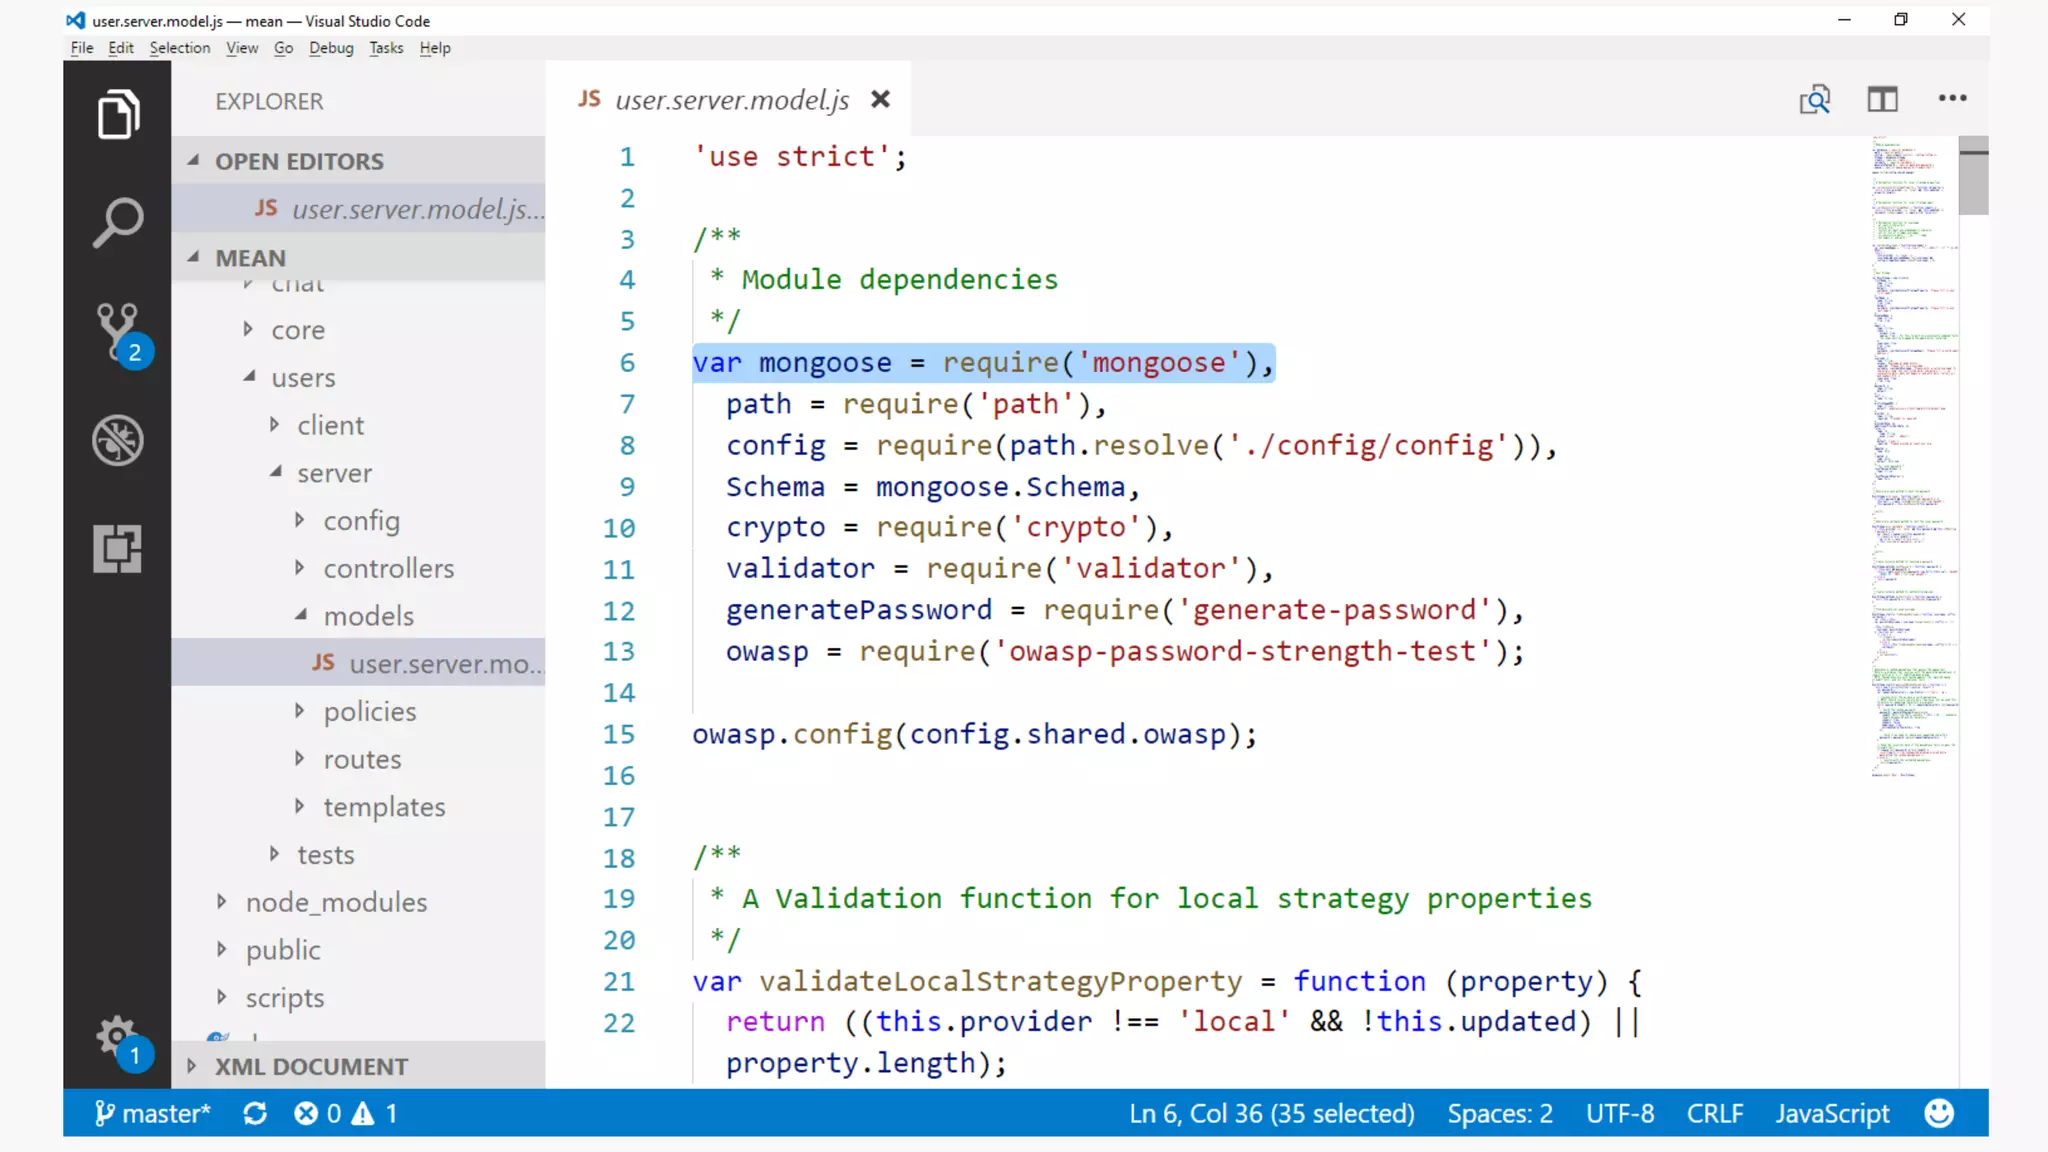Open the Selection menu
2048x1152 pixels.
click(x=179, y=48)
